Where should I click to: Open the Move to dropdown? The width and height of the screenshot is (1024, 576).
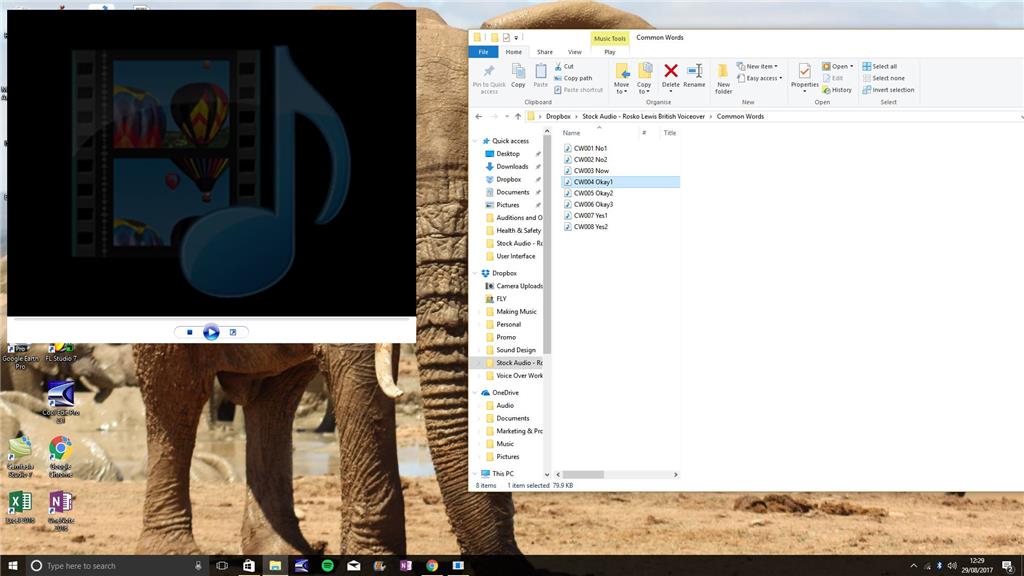coord(621,77)
